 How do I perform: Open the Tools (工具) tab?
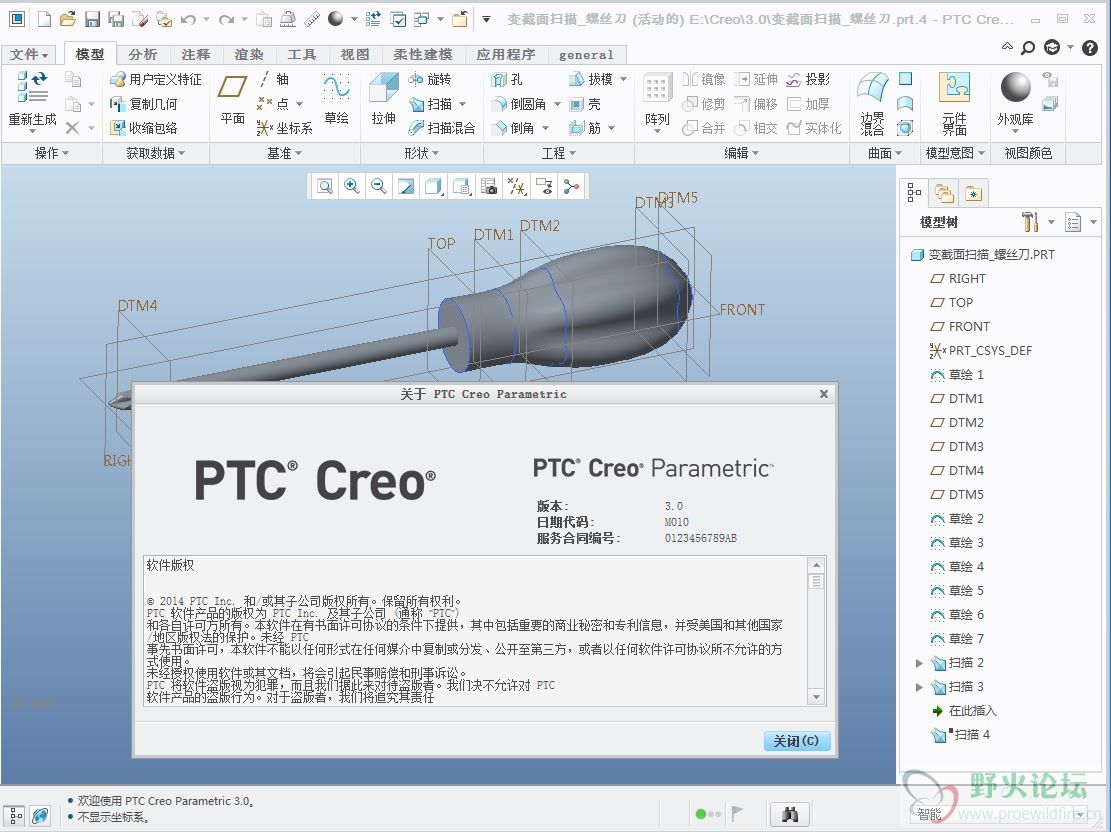pyautogui.click(x=302, y=55)
